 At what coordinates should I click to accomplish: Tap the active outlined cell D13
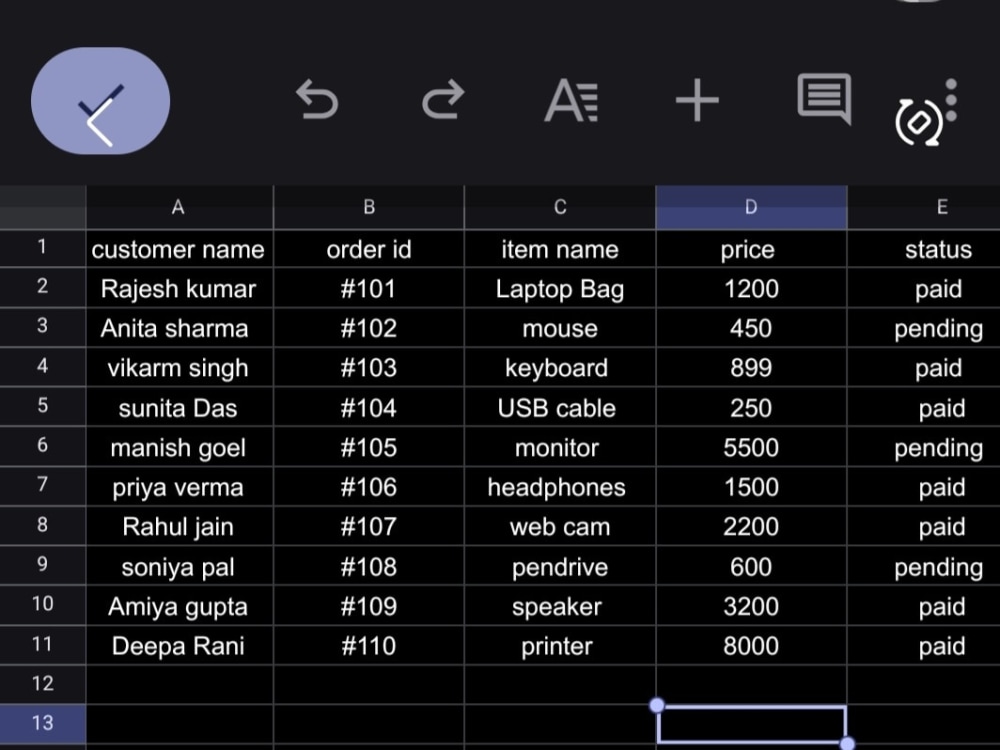pyautogui.click(x=751, y=724)
